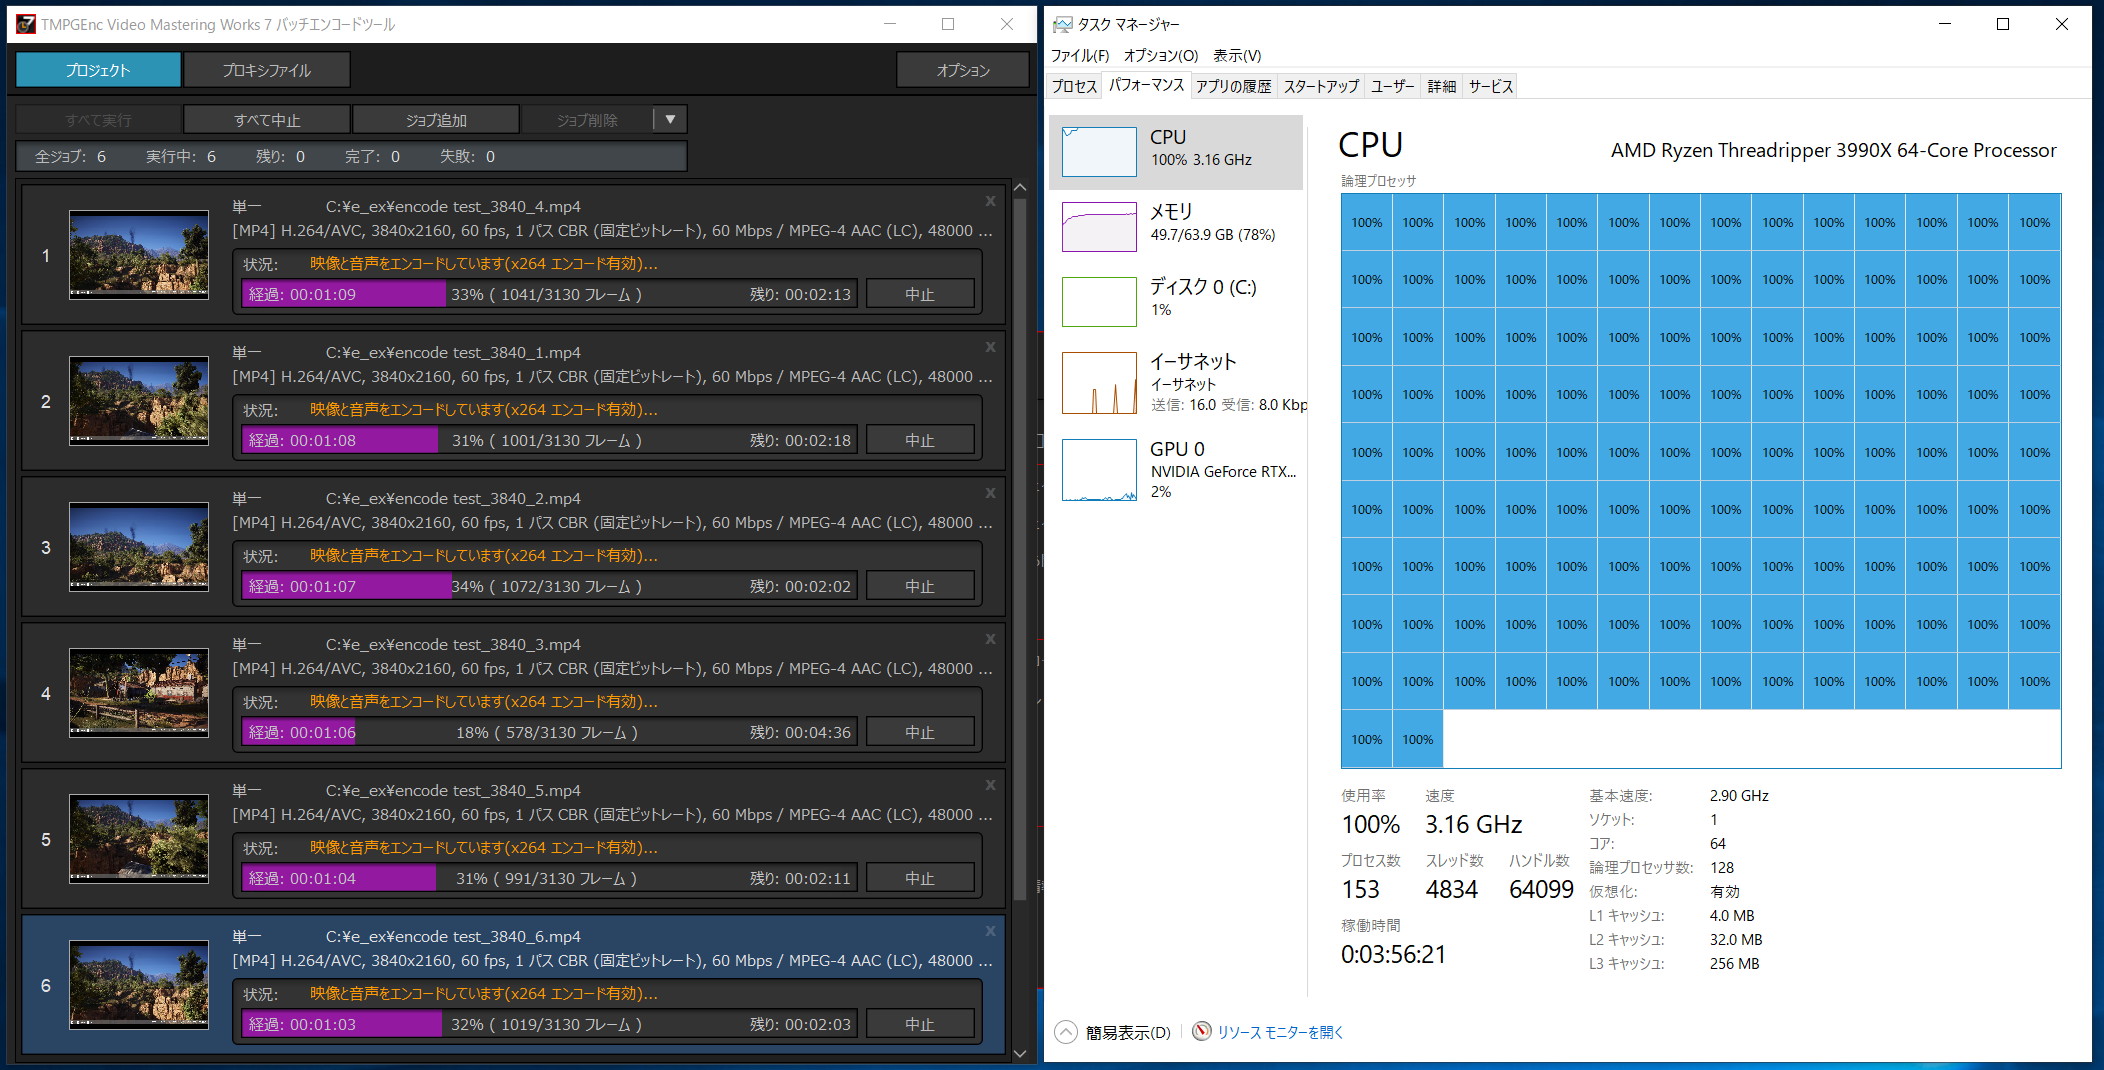Select job 4 file name encode test_3840_3.mp4
Viewport: 2104px width, 1070px height.
tap(453, 645)
